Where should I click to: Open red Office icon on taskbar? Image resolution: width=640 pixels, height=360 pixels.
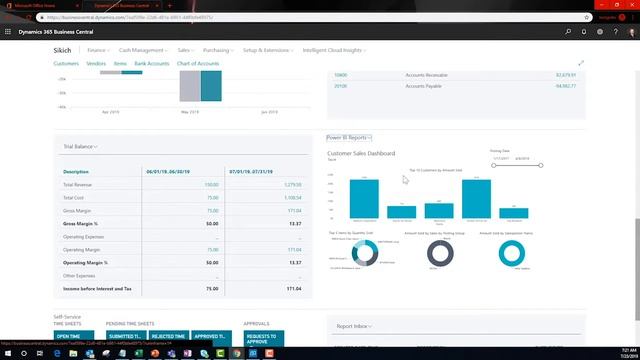click(x=269, y=353)
